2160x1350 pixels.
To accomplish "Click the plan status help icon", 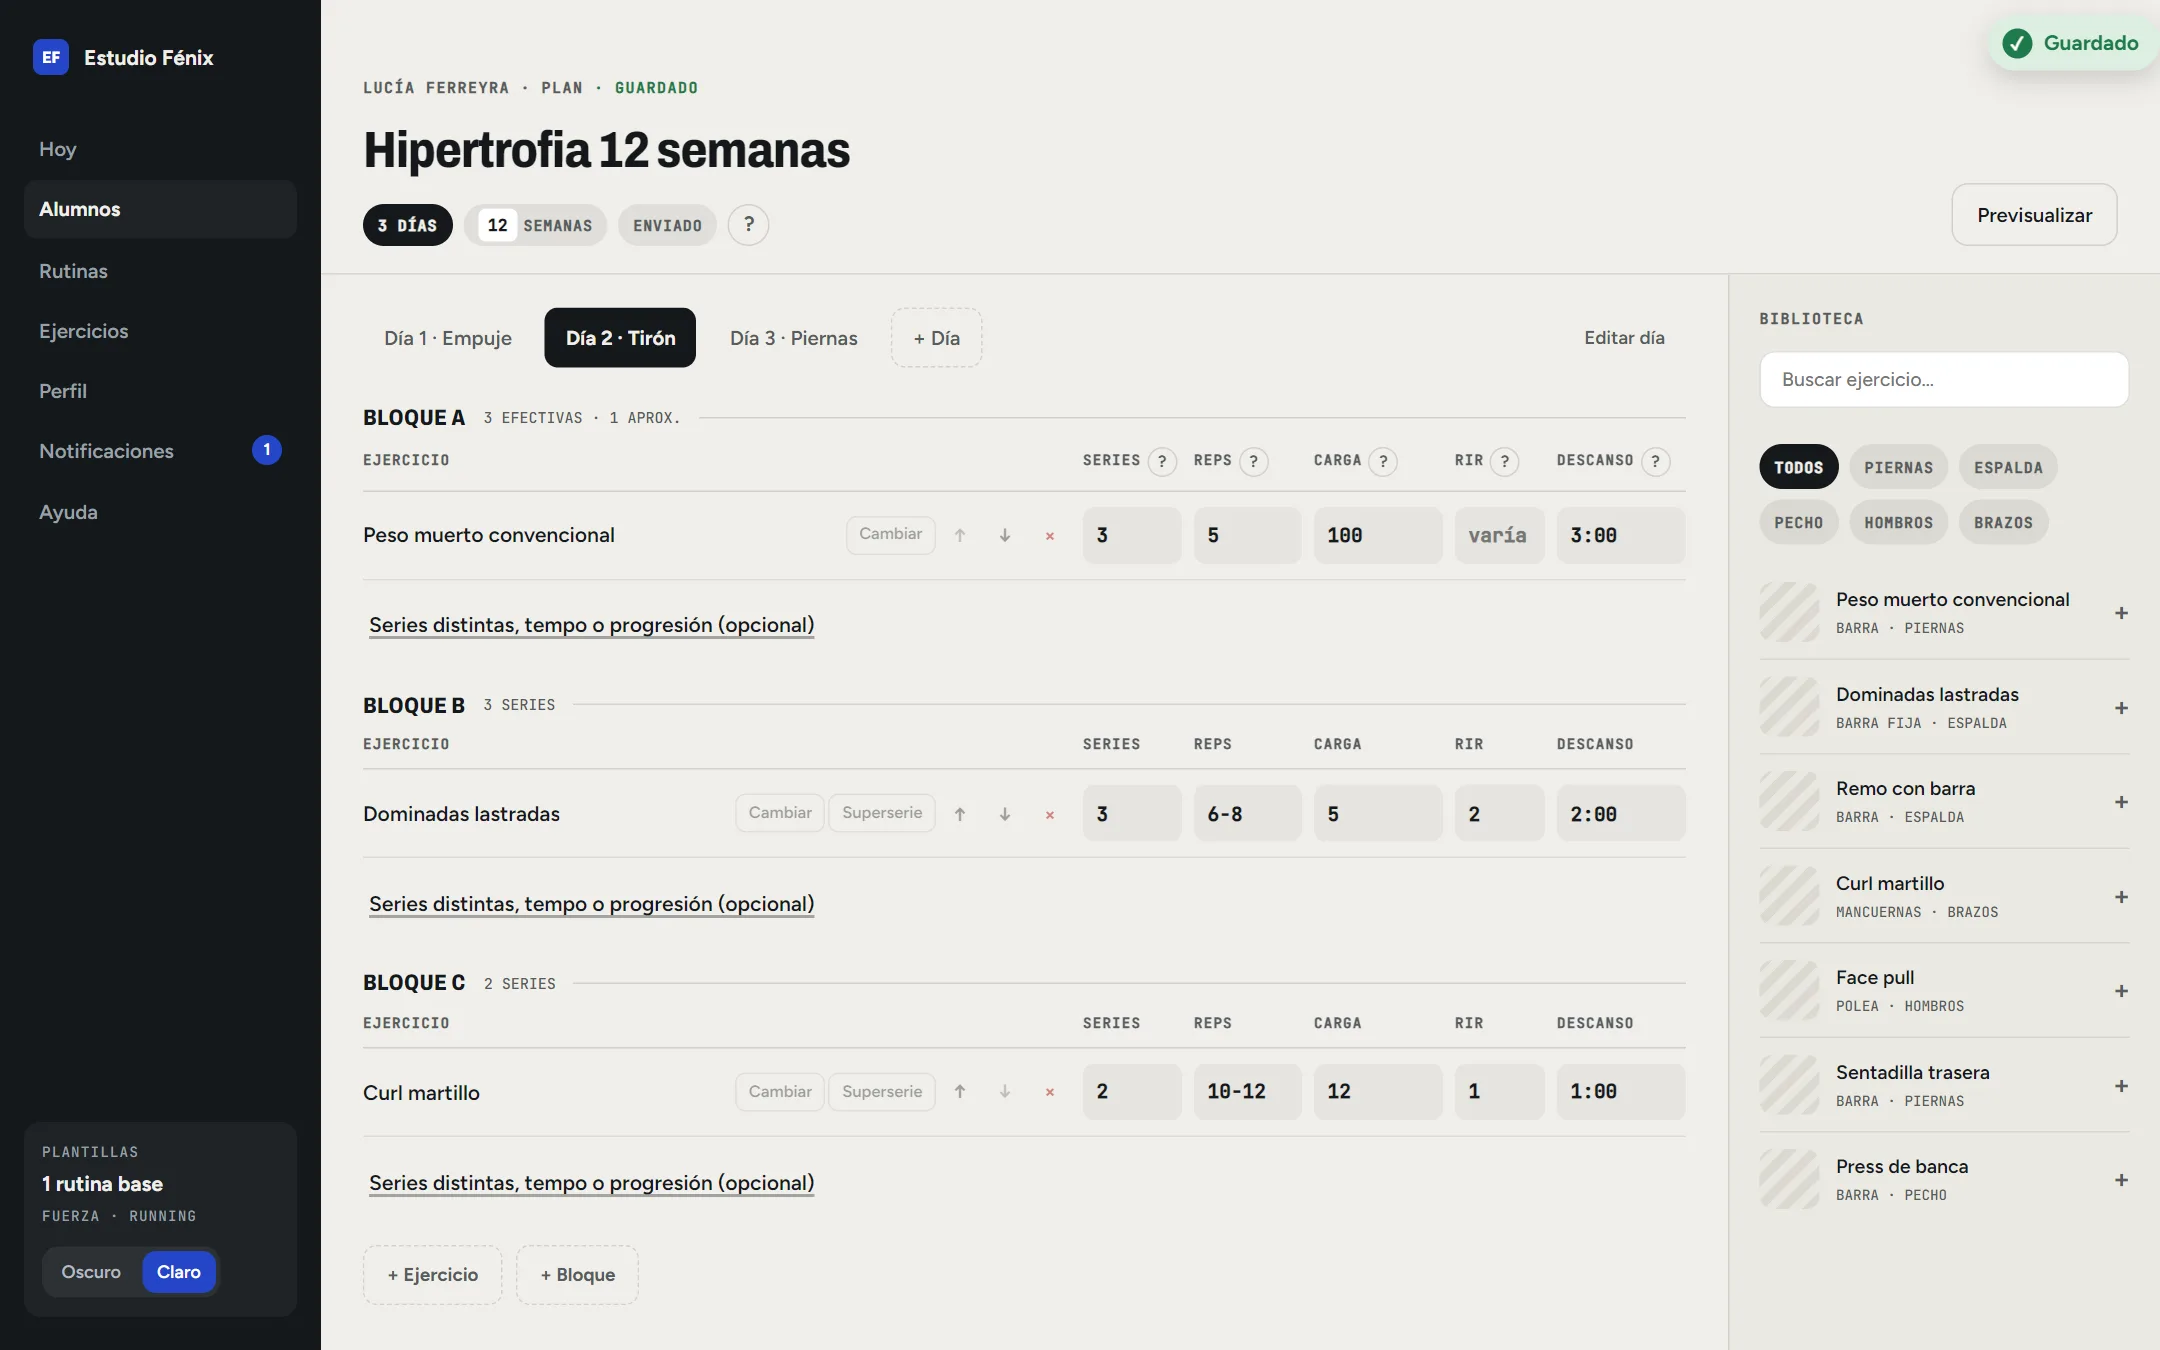I will tap(748, 225).
